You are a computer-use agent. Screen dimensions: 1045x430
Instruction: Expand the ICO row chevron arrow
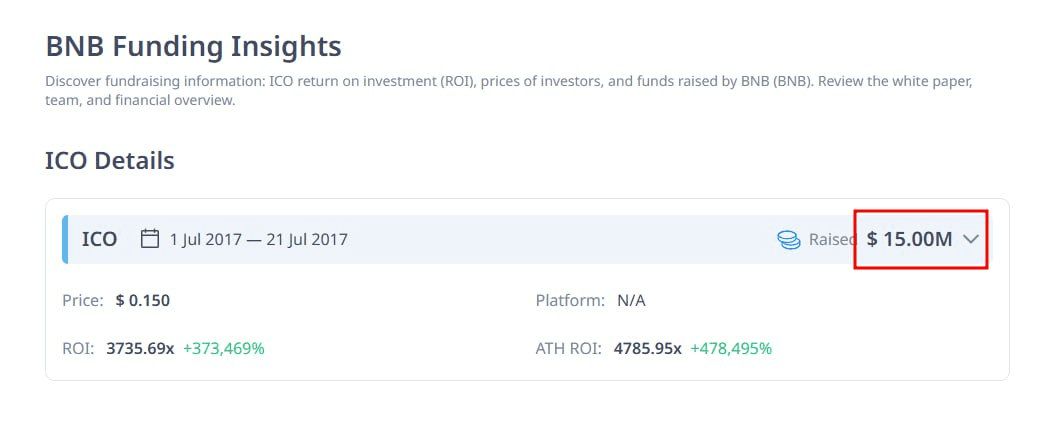[971, 239]
